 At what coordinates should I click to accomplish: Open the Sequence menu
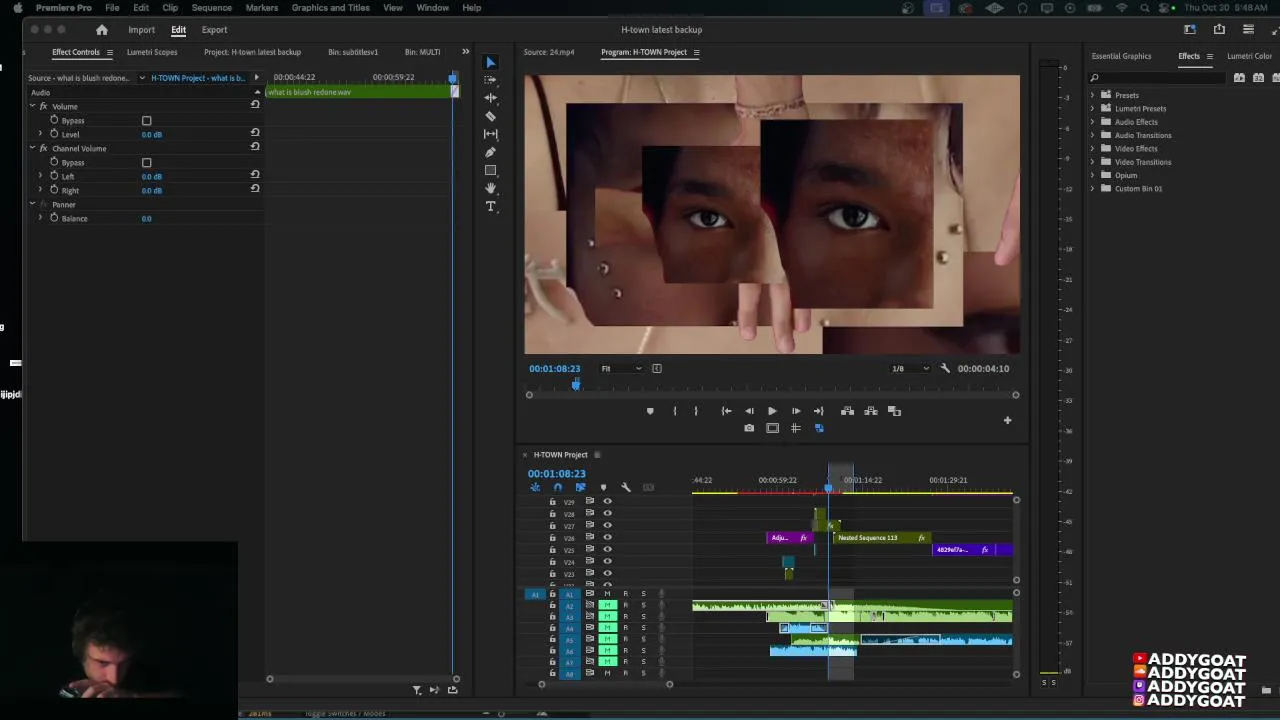pos(211,8)
